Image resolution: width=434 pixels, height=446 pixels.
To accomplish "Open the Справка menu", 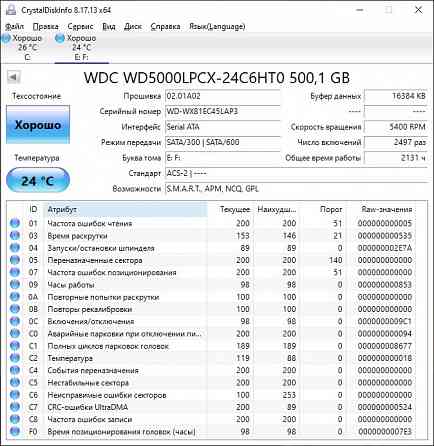I will coord(165,26).
